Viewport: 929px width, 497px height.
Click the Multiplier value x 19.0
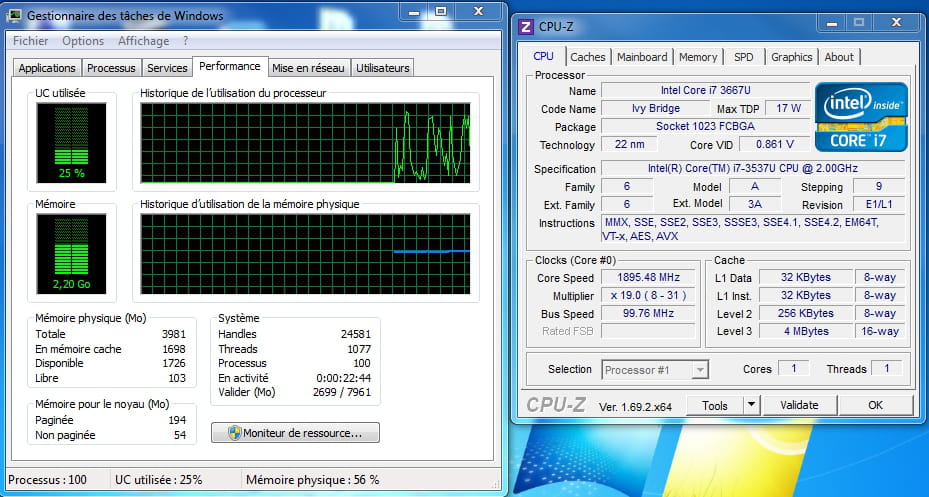tap(648, 295)
